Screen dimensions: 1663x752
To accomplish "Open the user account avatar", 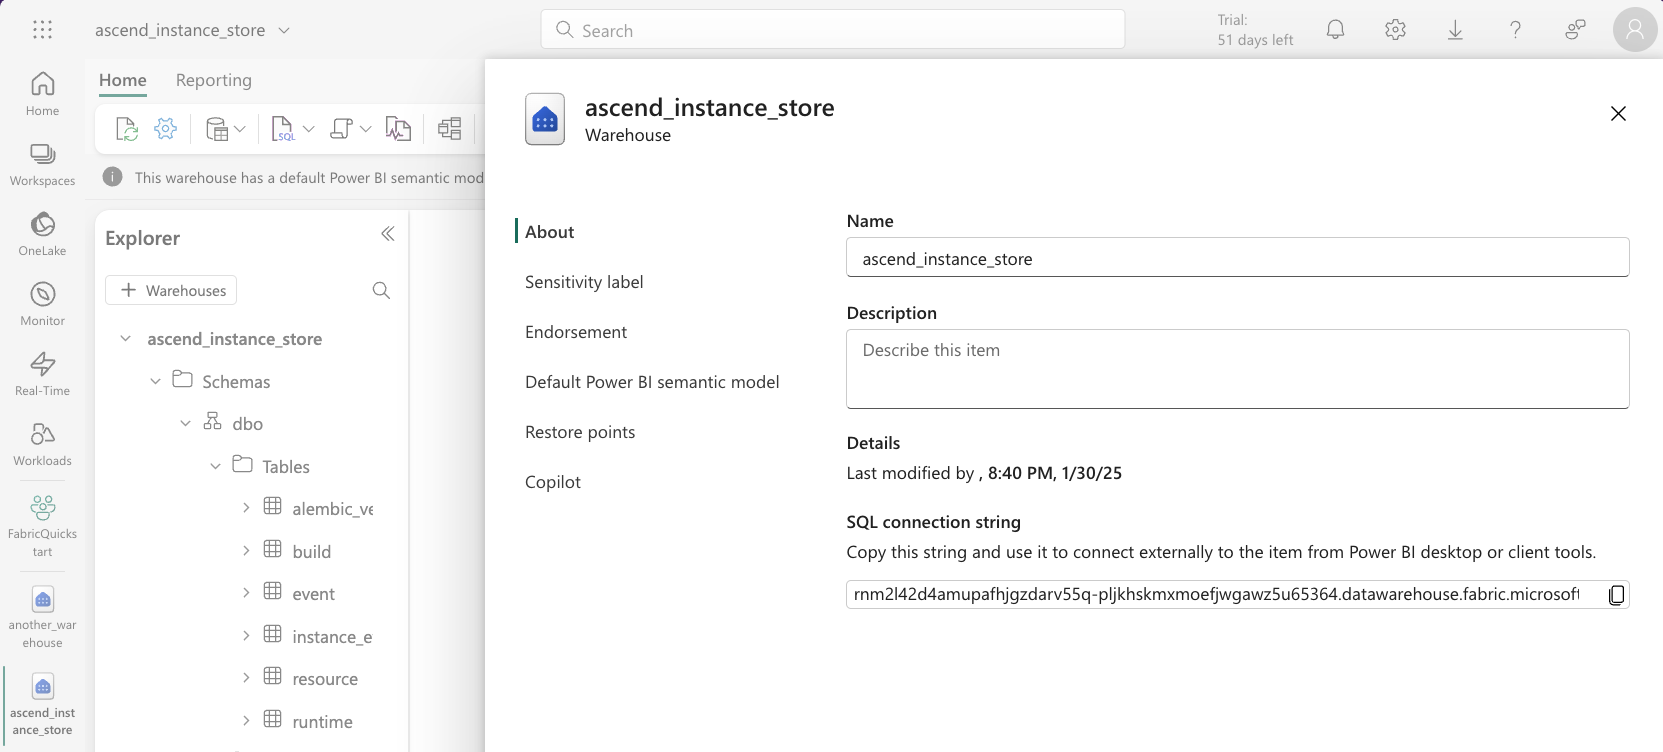I will (1635, 30).
